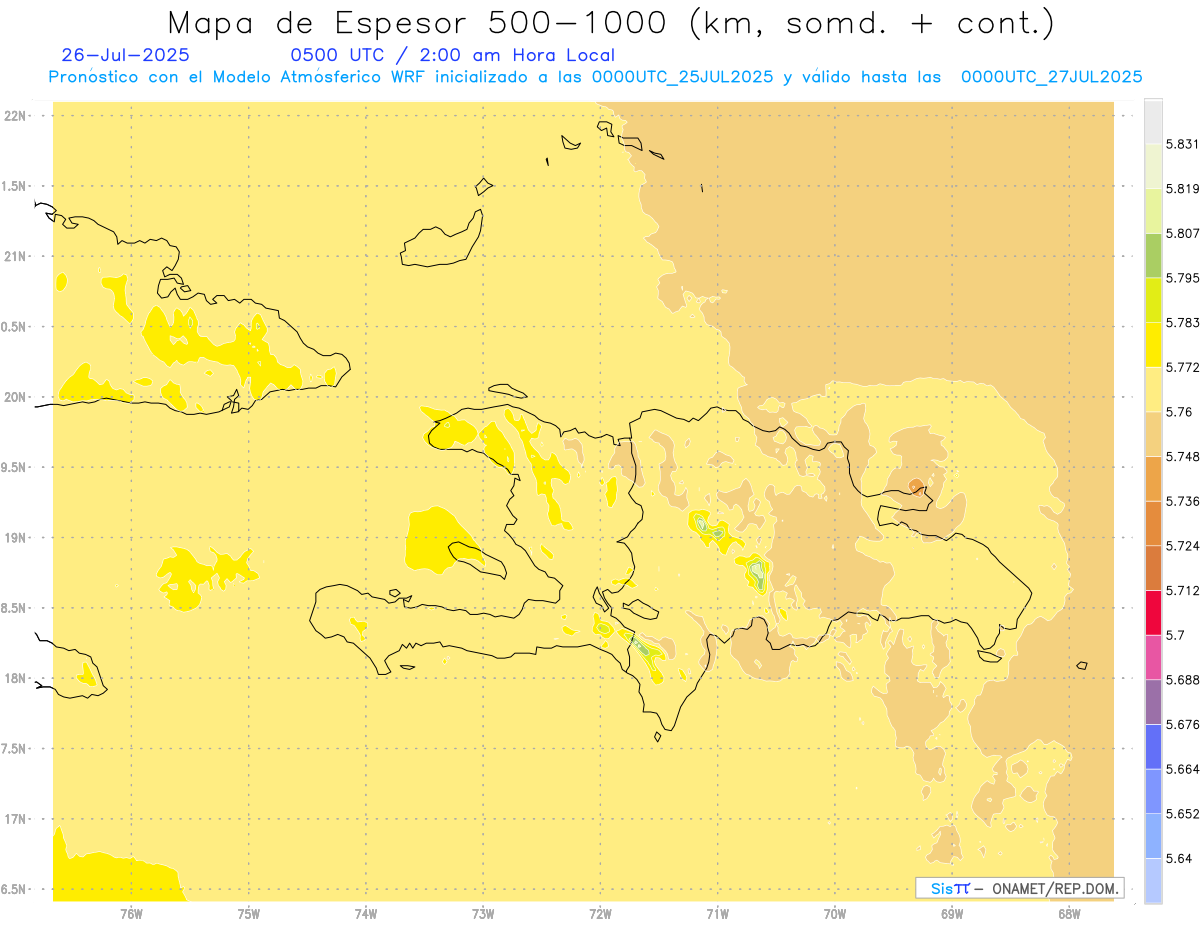This screenshot has width=1200, height=927.
Task: Pick the grey legend swatch above 5.831
Action: pyautogui.click(x=1153, y=121)
